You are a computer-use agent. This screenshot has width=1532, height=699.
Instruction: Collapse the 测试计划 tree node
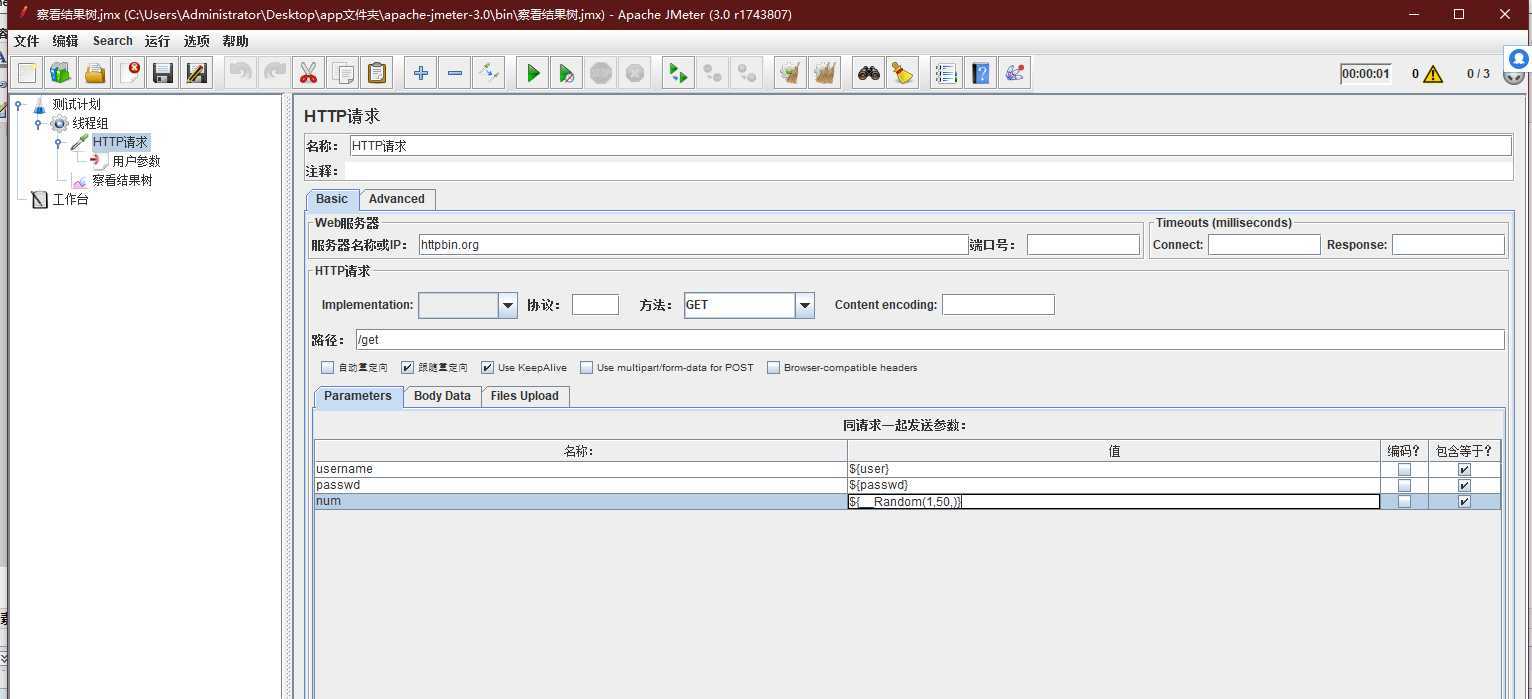(18, 104)
